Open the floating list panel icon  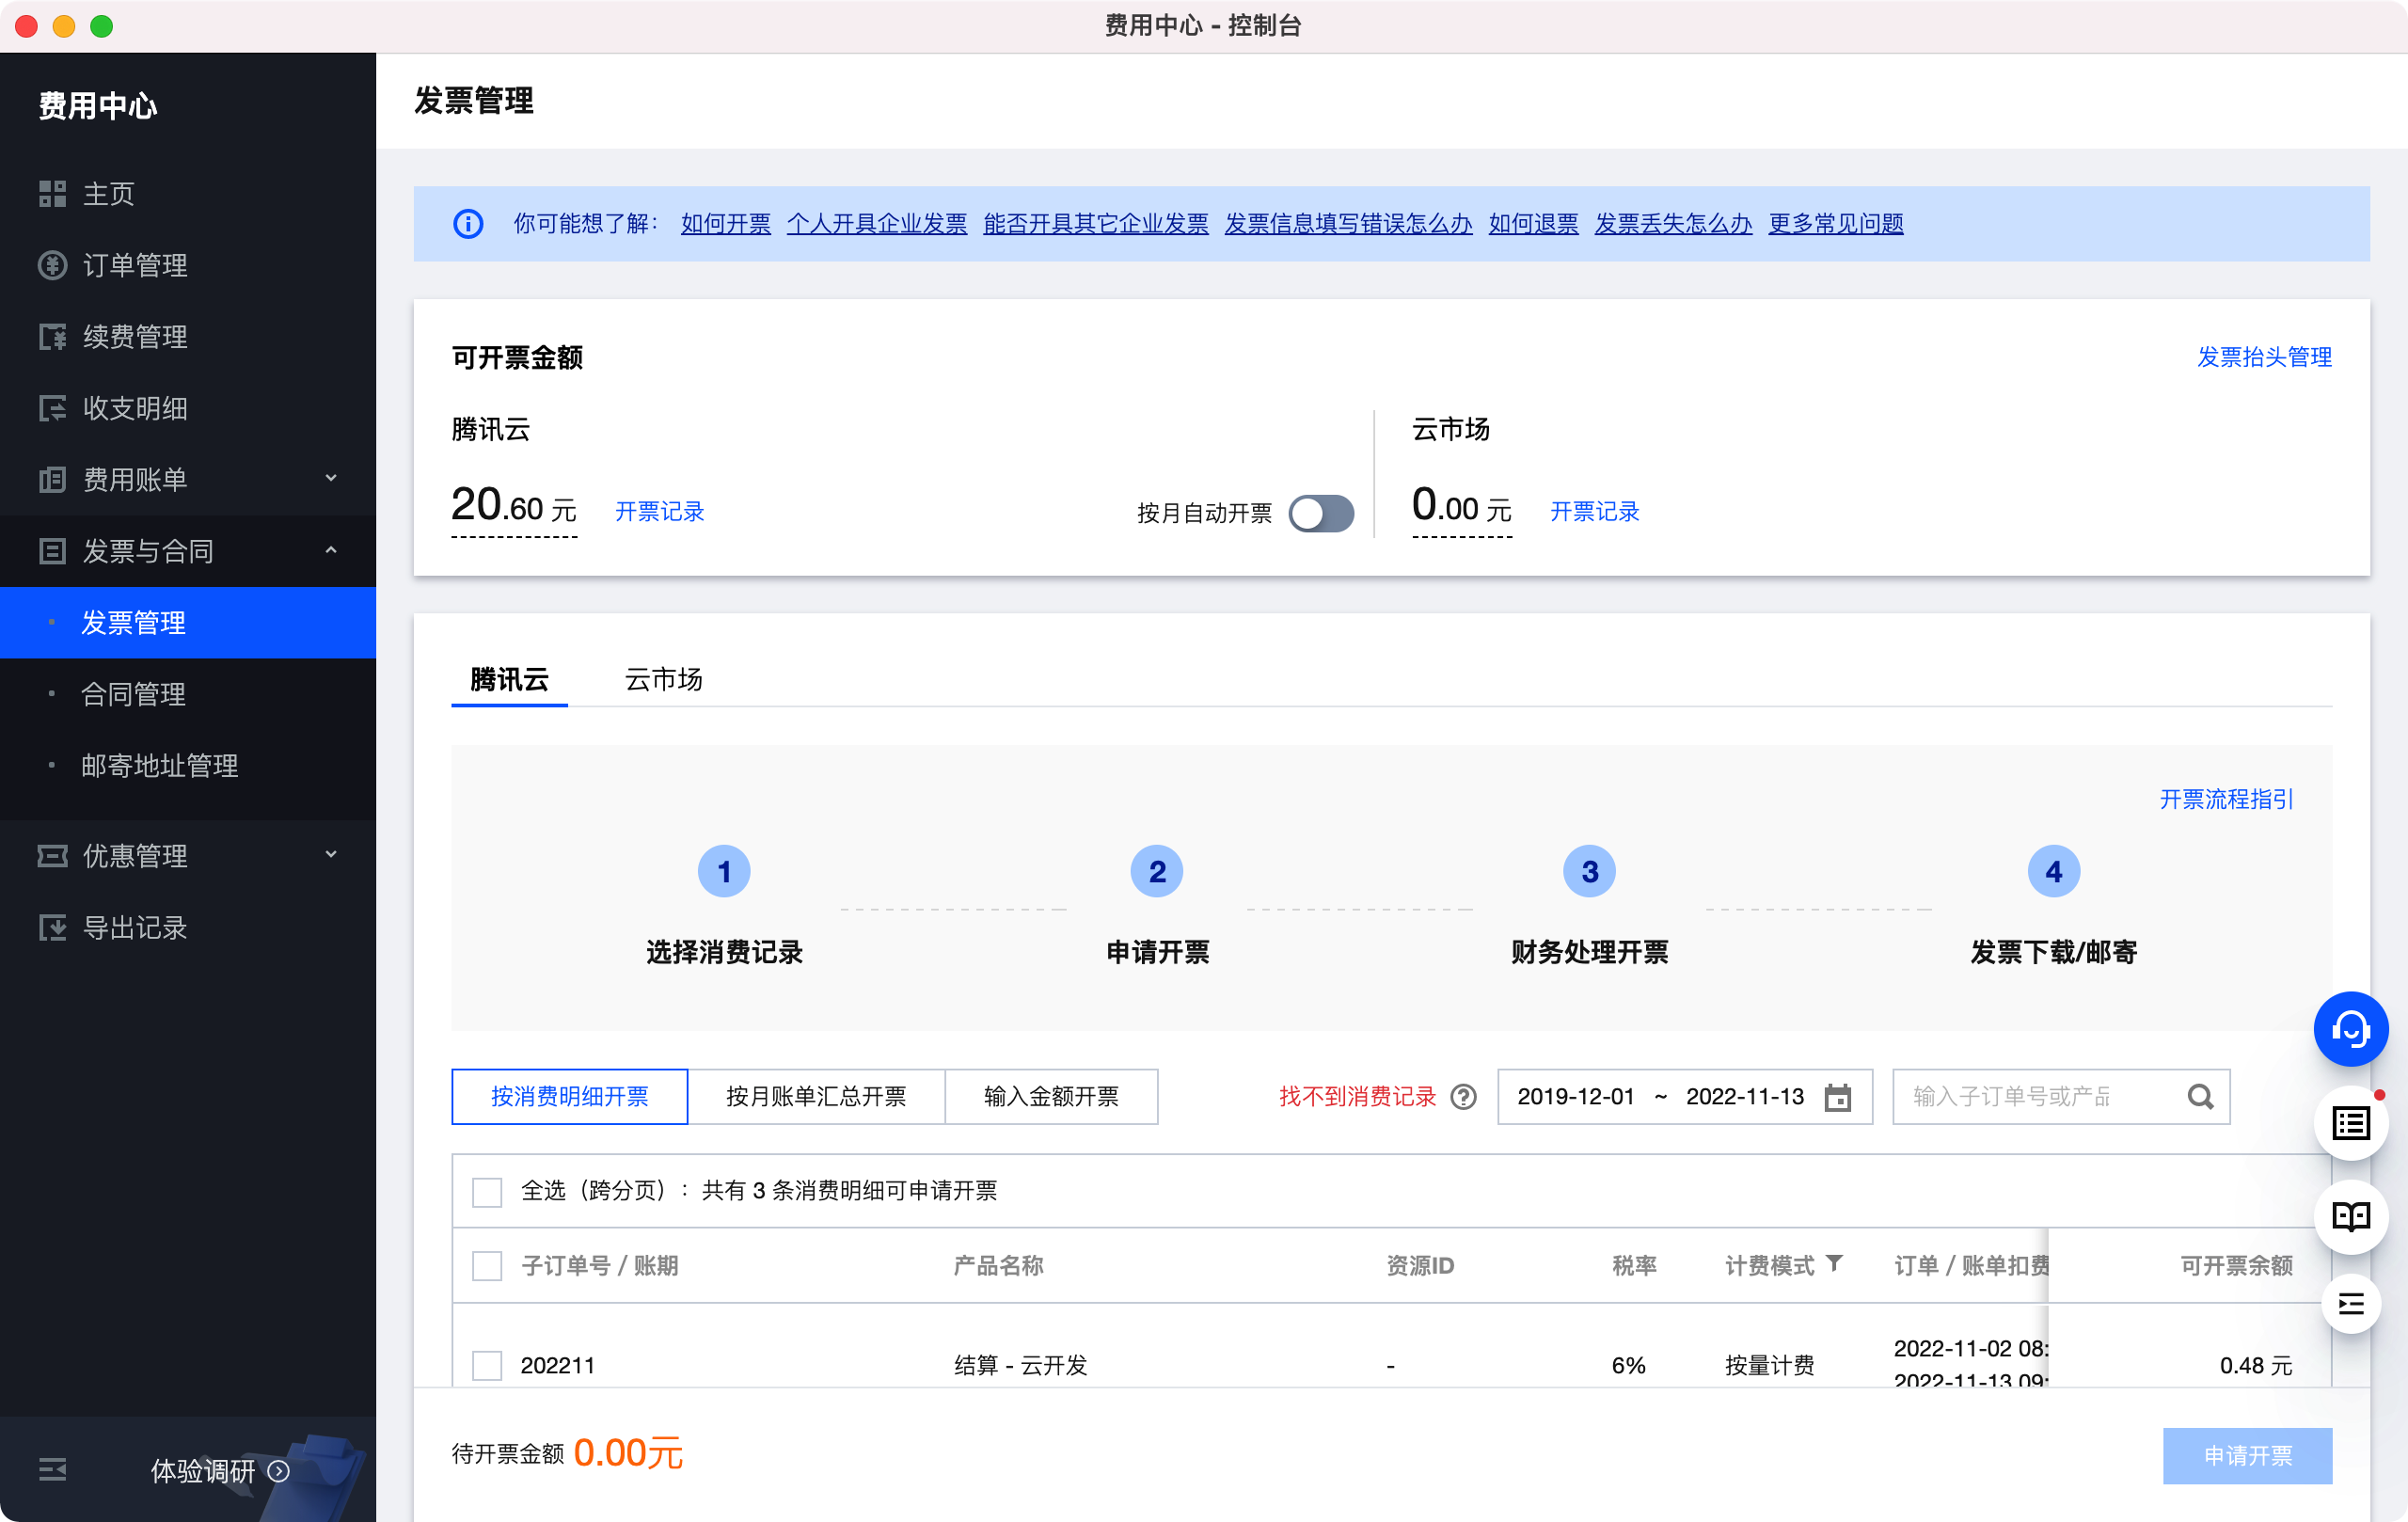[x=2350, y=1124]
